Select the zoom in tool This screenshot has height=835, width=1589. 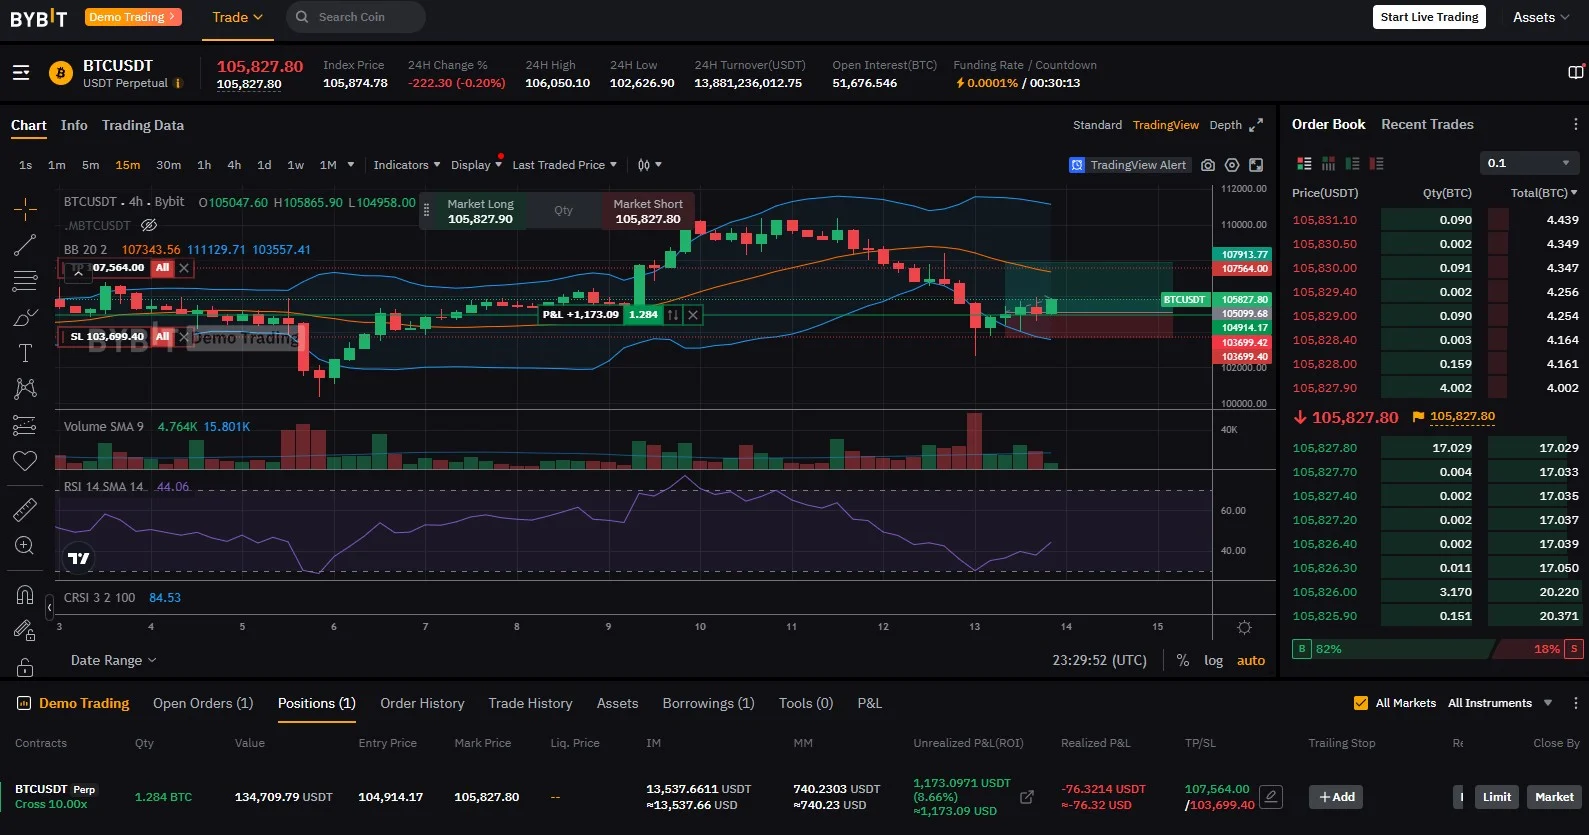(25, 545)
